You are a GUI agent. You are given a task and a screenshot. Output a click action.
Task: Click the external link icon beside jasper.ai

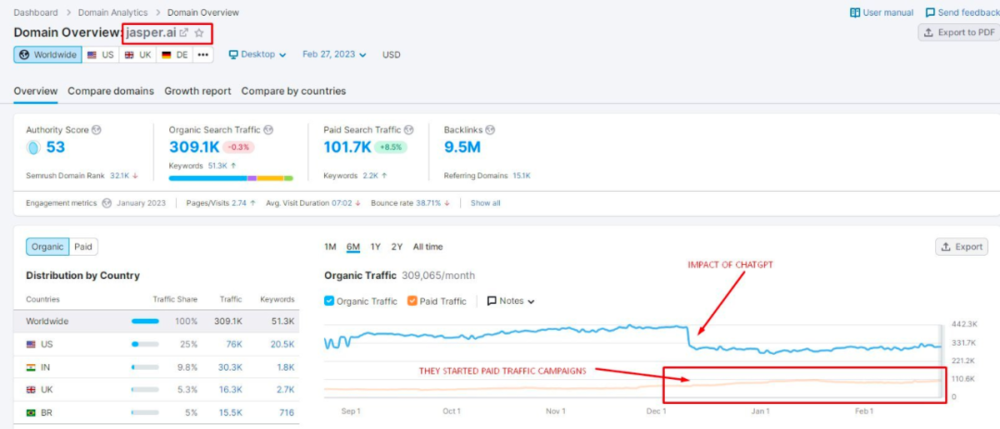(x=184, y=33)
